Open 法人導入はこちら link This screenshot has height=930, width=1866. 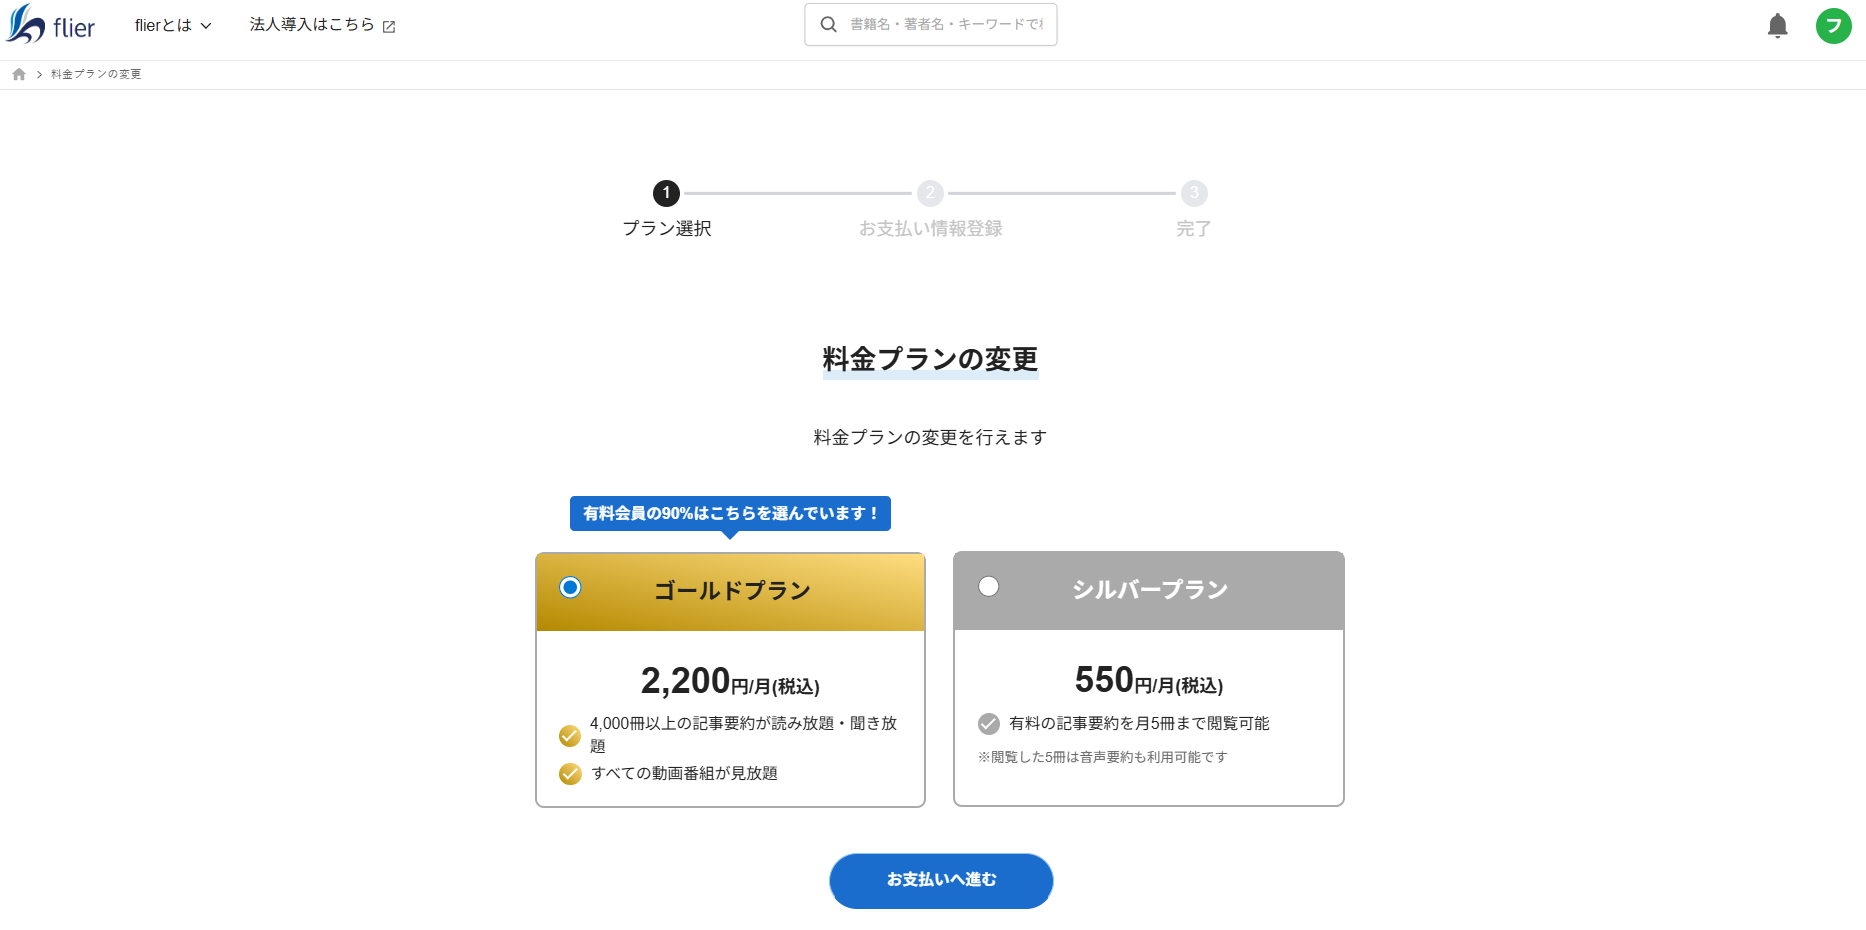pos(311,25)
